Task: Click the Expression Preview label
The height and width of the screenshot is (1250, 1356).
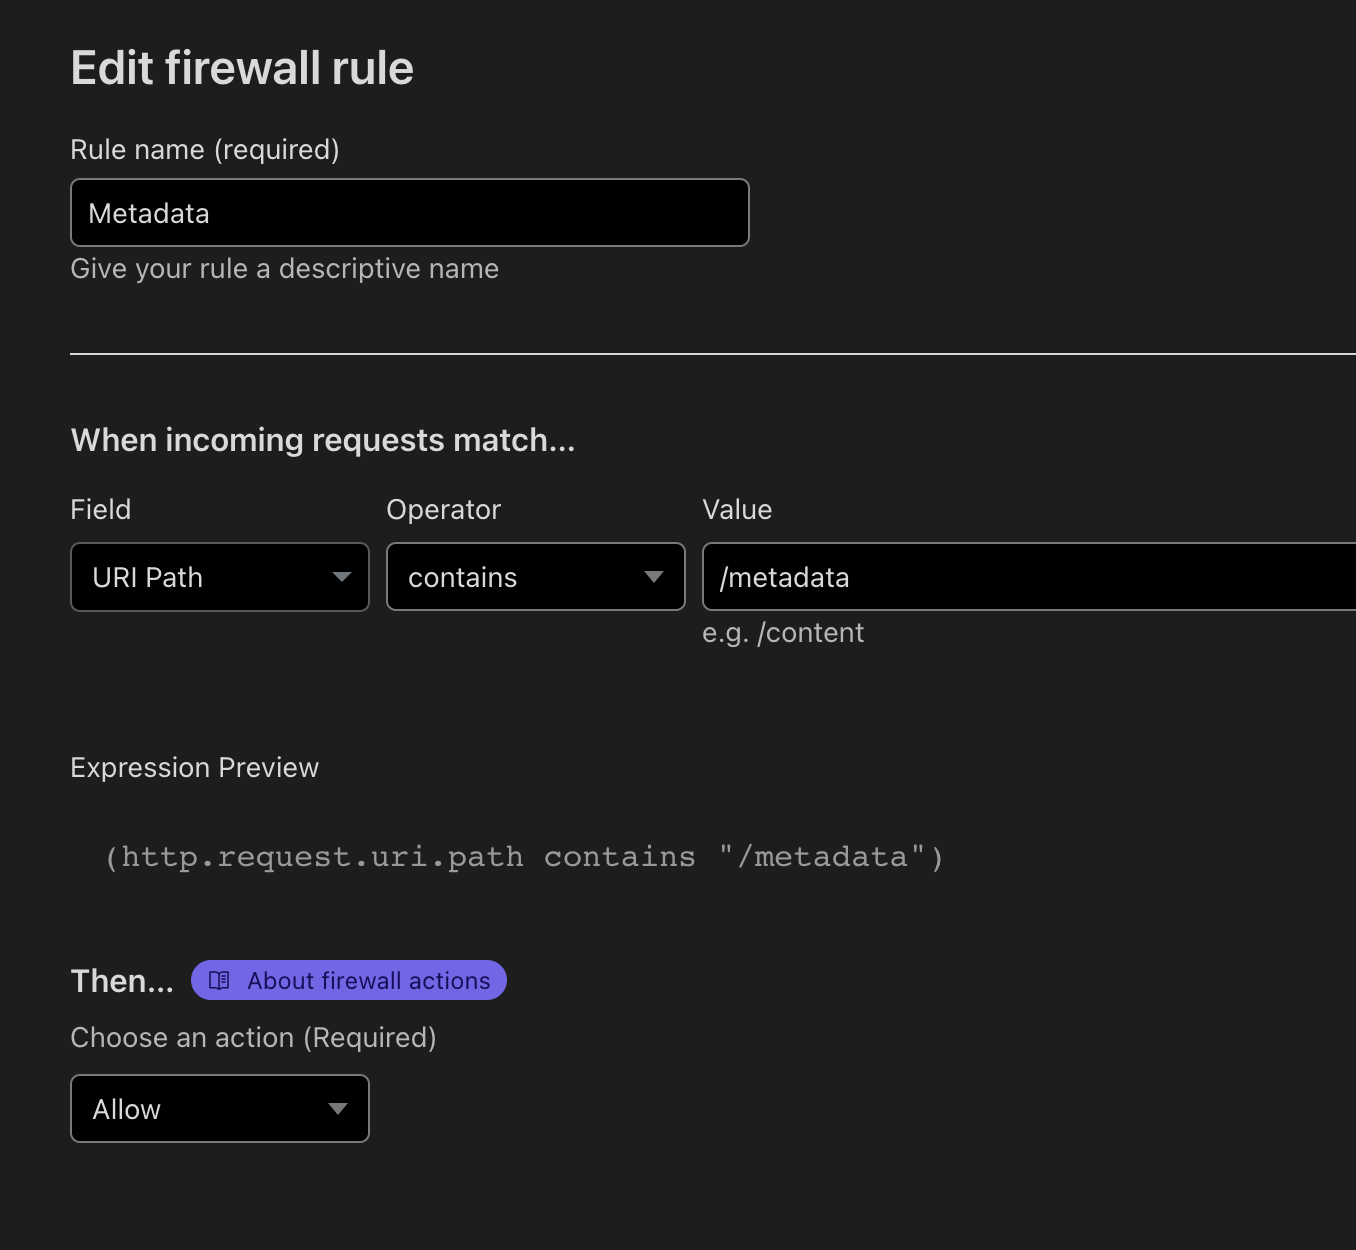Action: click(x=194, y=767)
